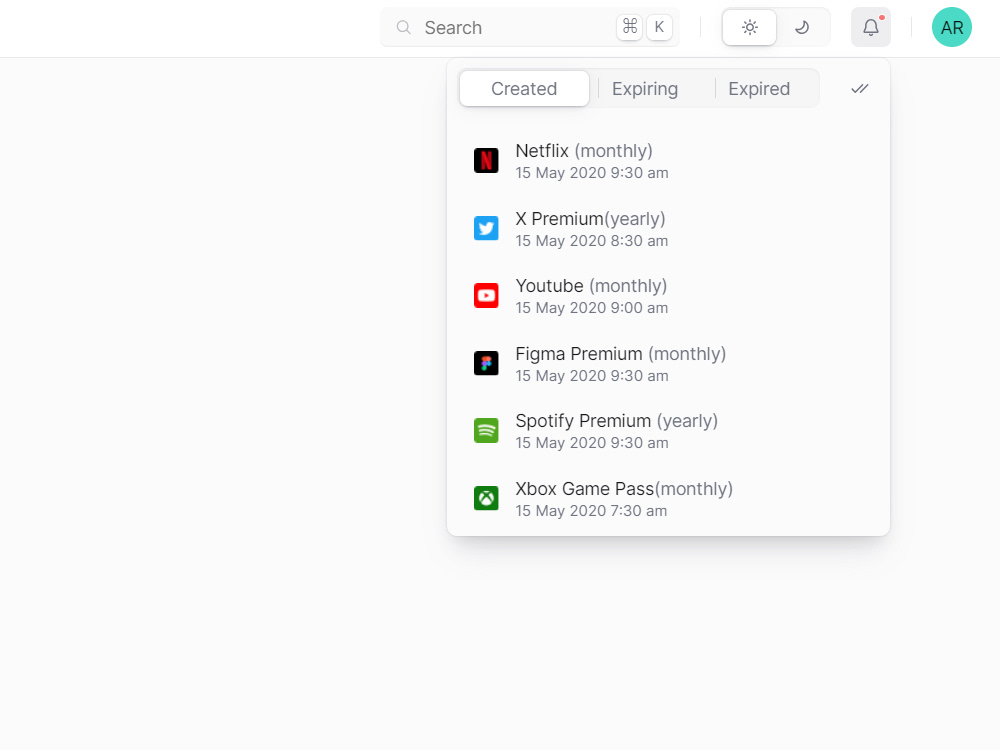Switch to light mode sun toggle

click(x=749, y=27)
